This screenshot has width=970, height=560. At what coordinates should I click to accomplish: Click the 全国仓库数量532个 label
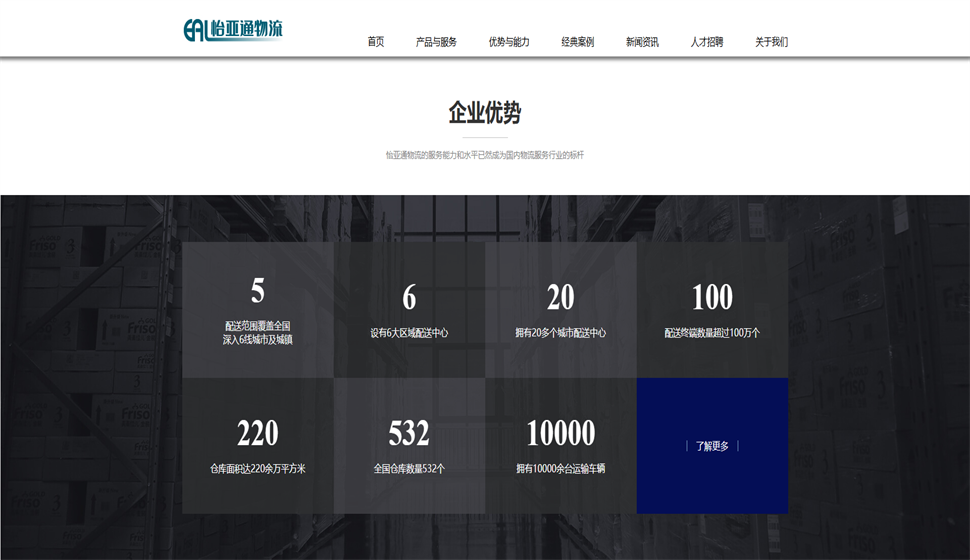click(409, 468)
